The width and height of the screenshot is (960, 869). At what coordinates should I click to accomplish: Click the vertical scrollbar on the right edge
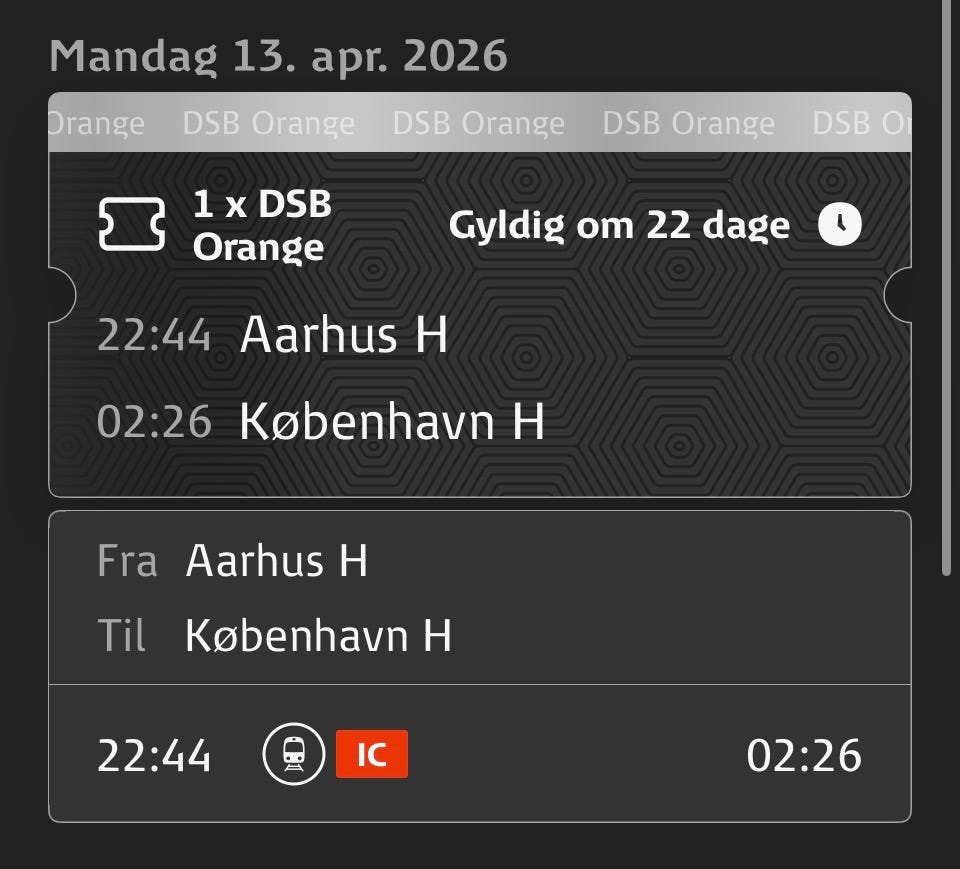click(946, 290)
